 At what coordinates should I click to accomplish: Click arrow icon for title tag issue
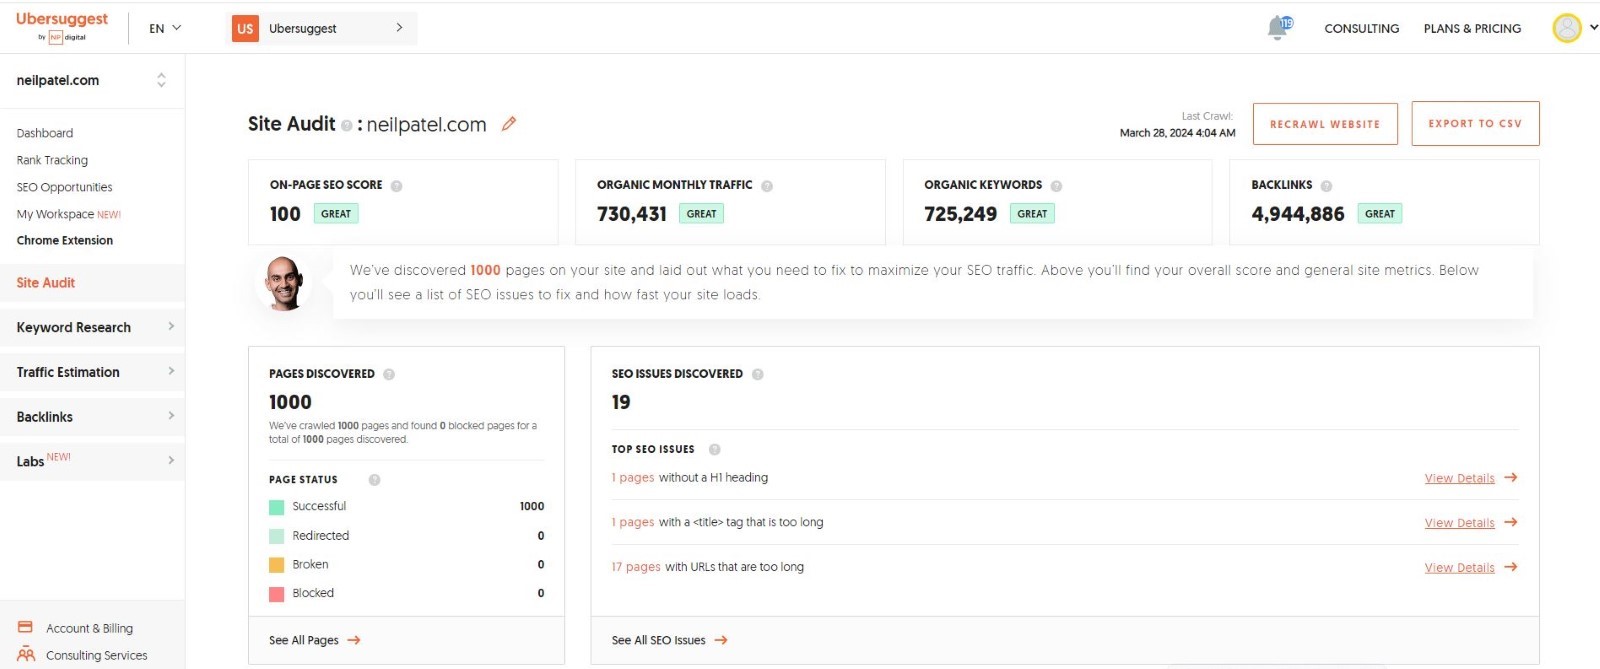click(x=1511, y=522)
